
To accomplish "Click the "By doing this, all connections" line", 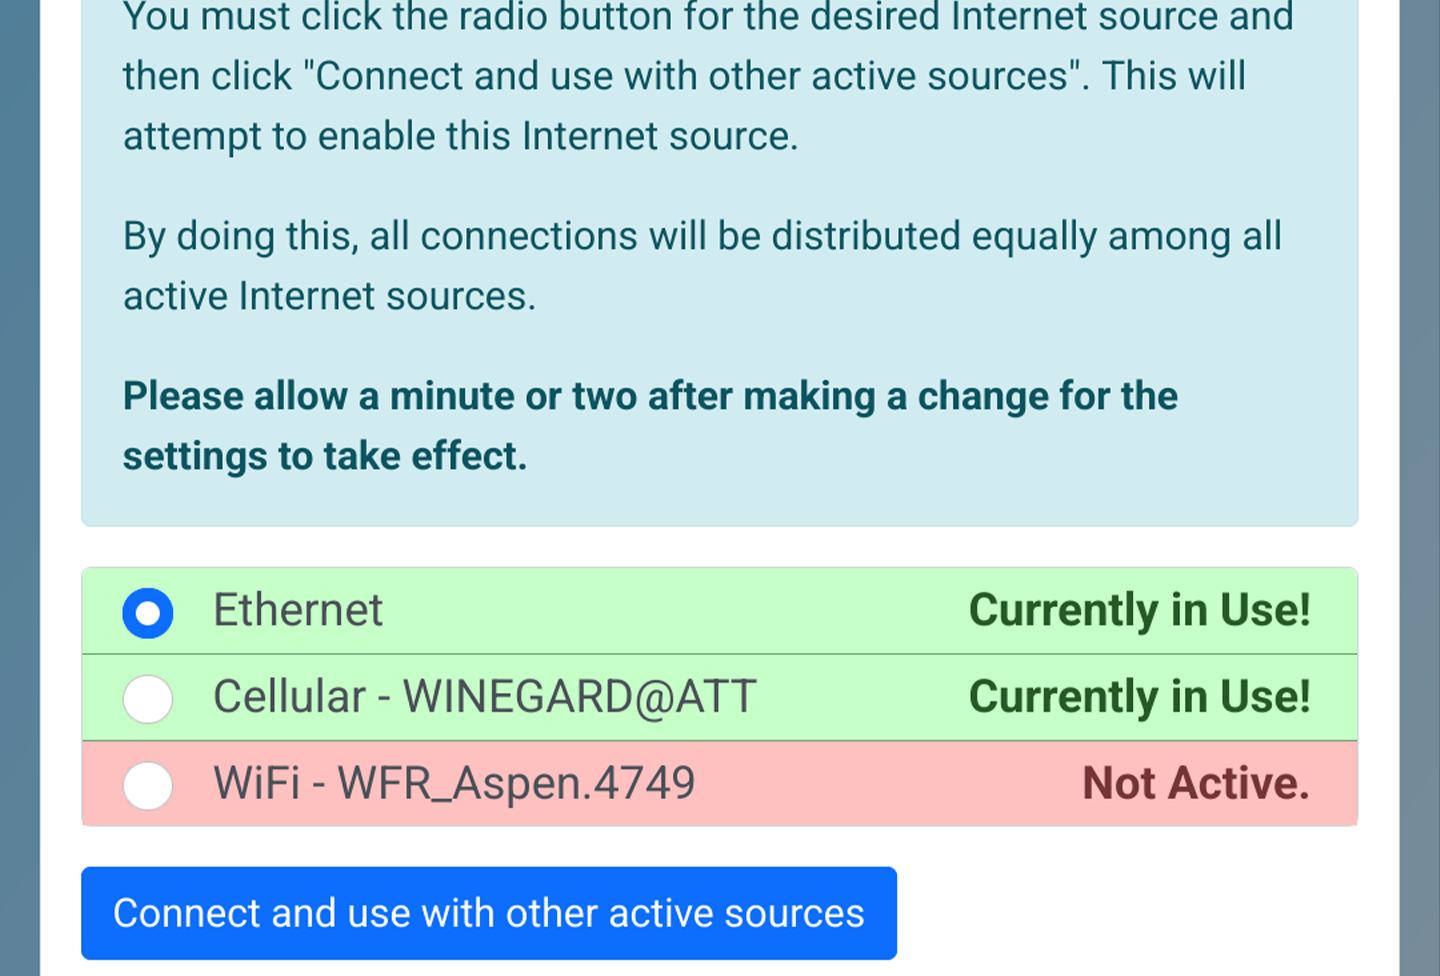I will tap(702, 236).
